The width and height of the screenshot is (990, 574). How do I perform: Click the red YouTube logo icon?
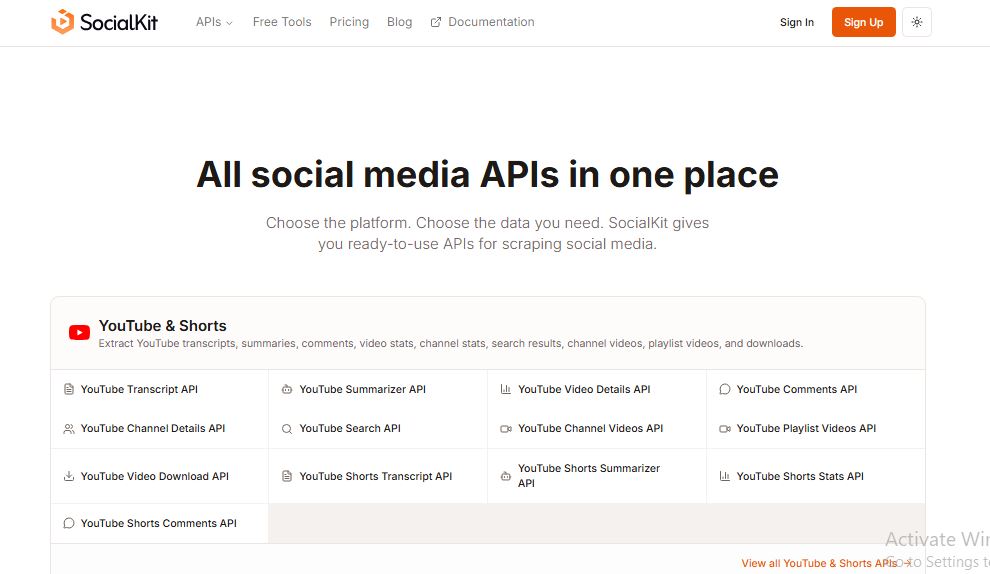pyautogui.click(x=80, y=333)
